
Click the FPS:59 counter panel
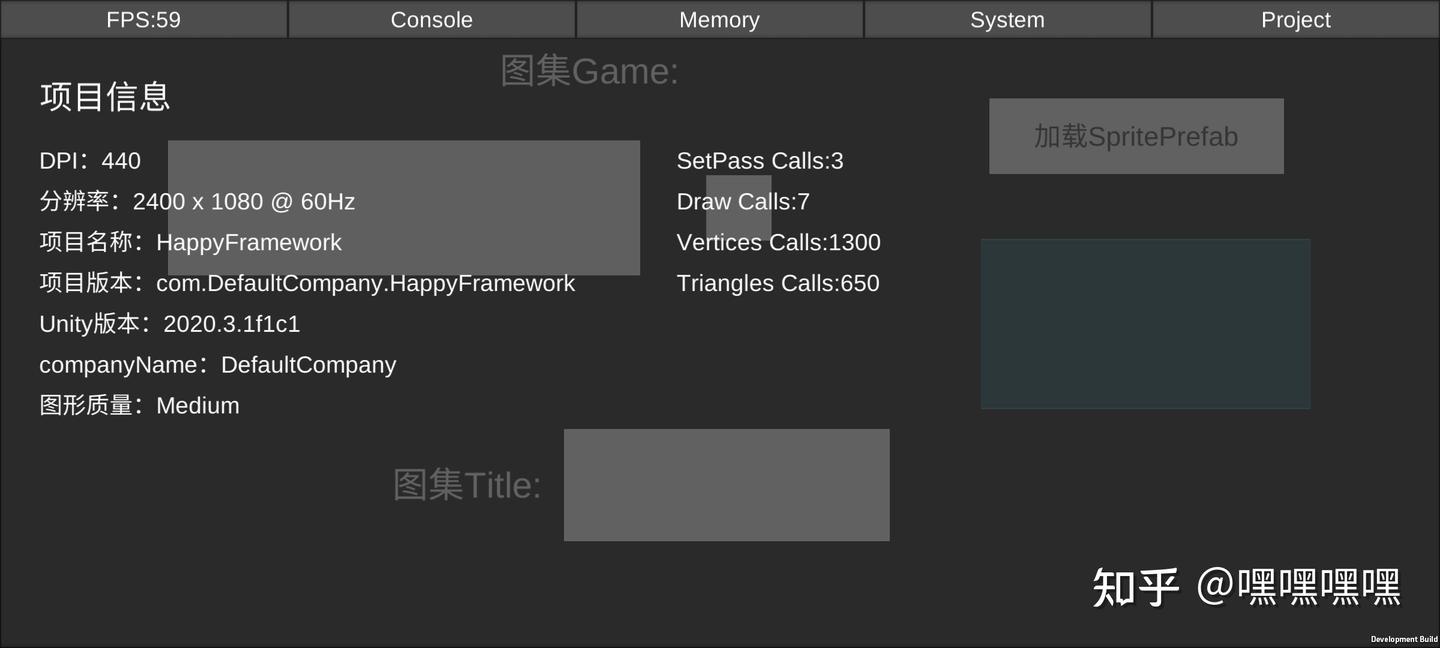(143, 19)
